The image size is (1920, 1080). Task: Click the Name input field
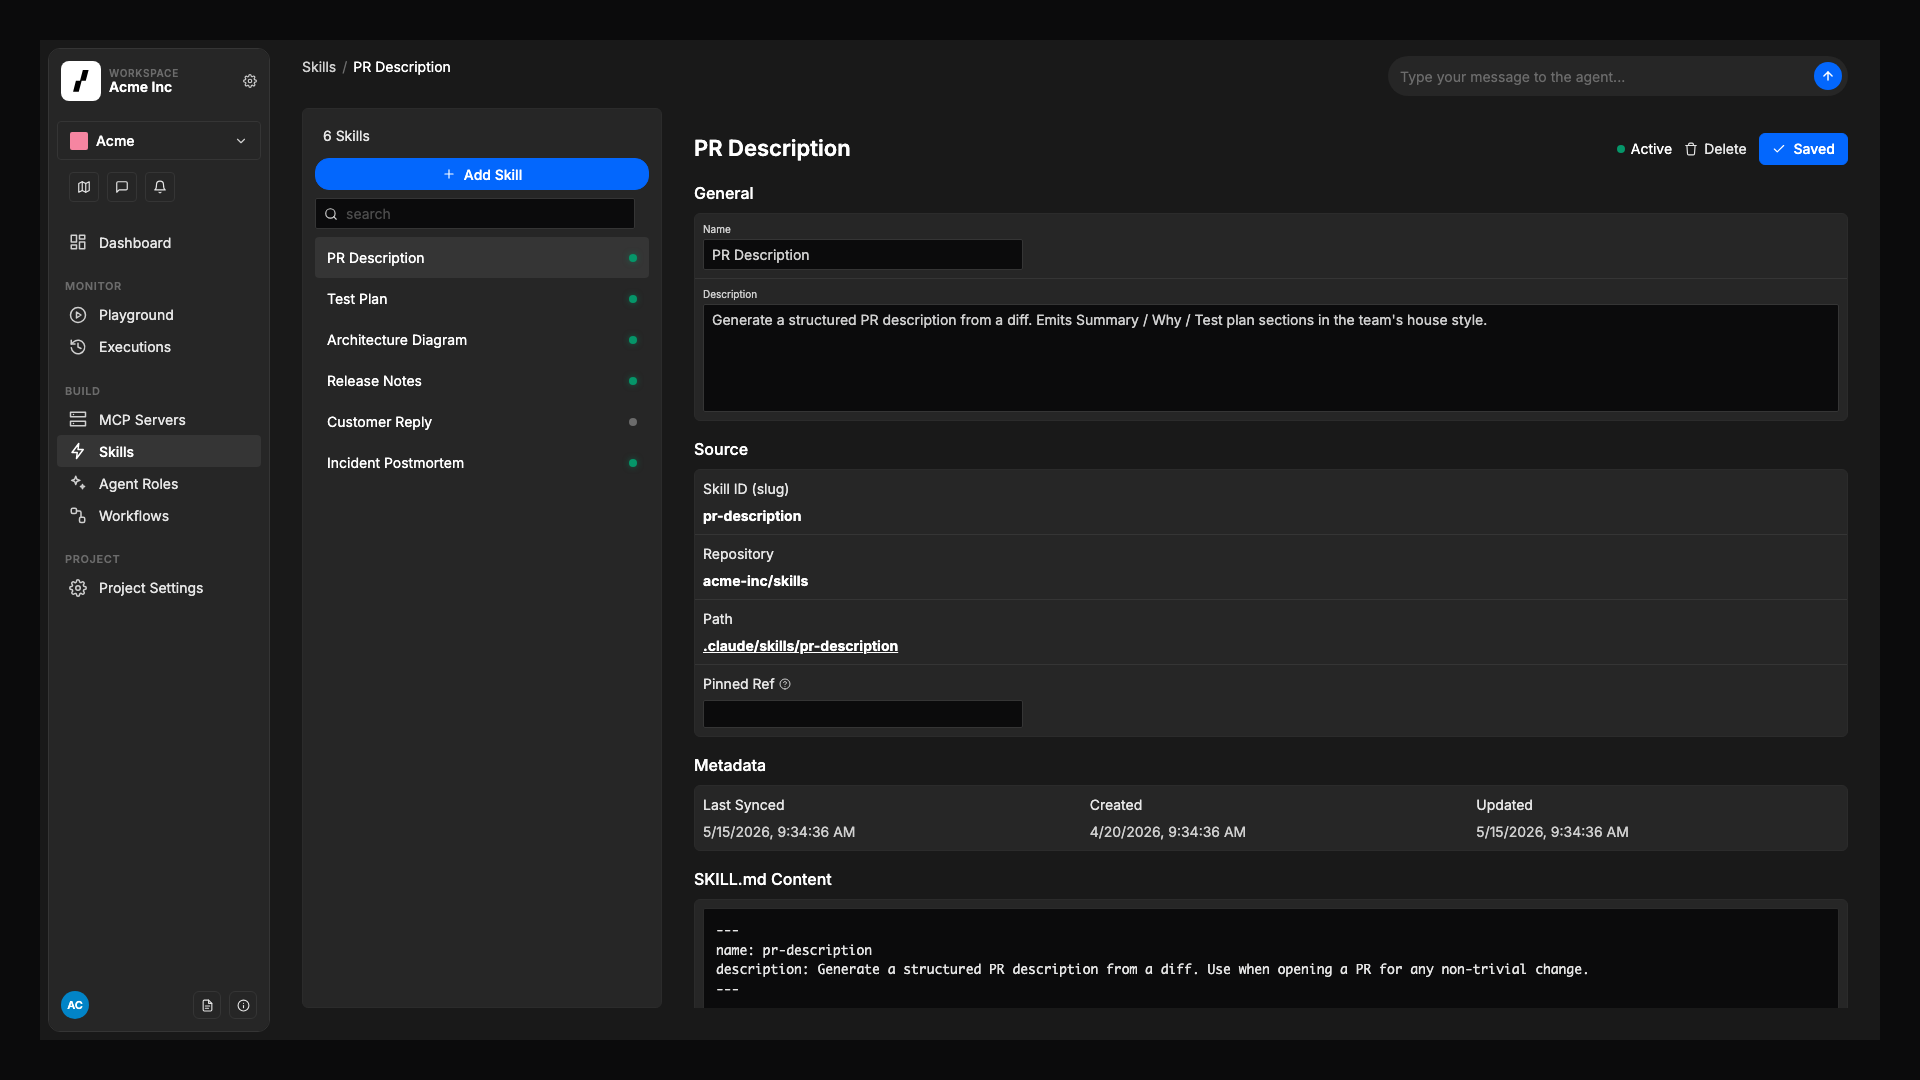pos(863,255)
